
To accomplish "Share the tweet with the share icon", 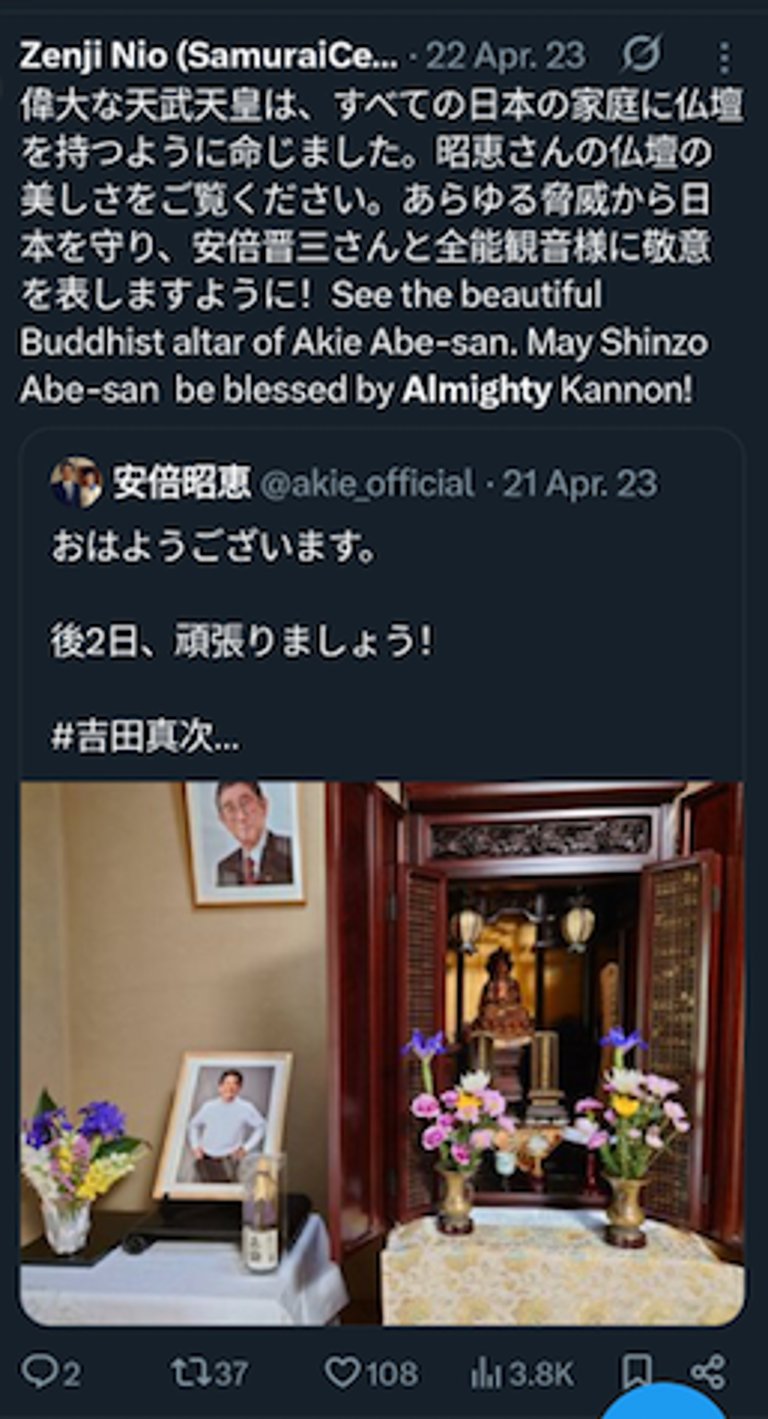I will (x=708, y=1372).
